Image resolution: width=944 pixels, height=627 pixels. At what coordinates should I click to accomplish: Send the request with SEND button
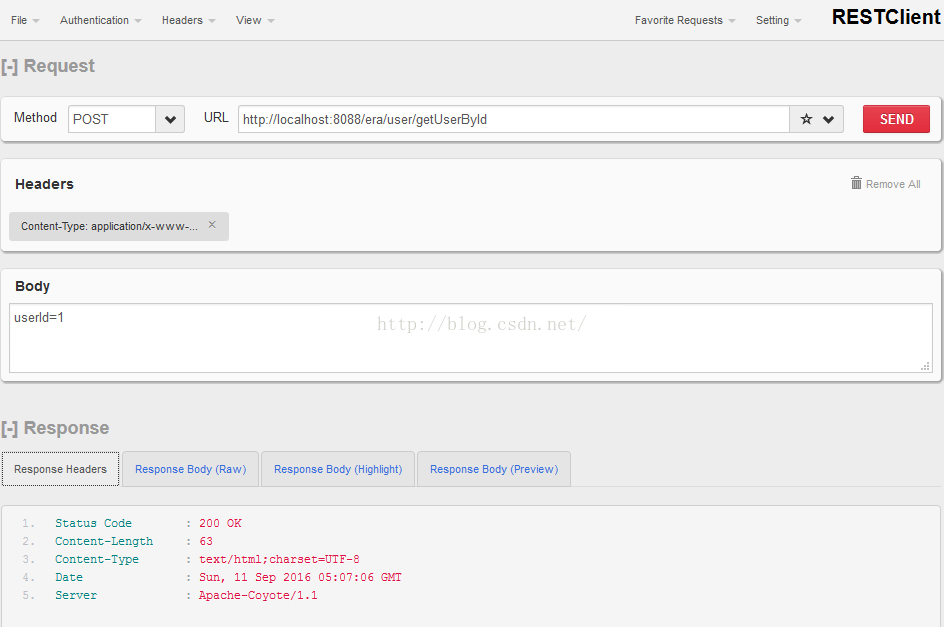[x=896, y=119]
